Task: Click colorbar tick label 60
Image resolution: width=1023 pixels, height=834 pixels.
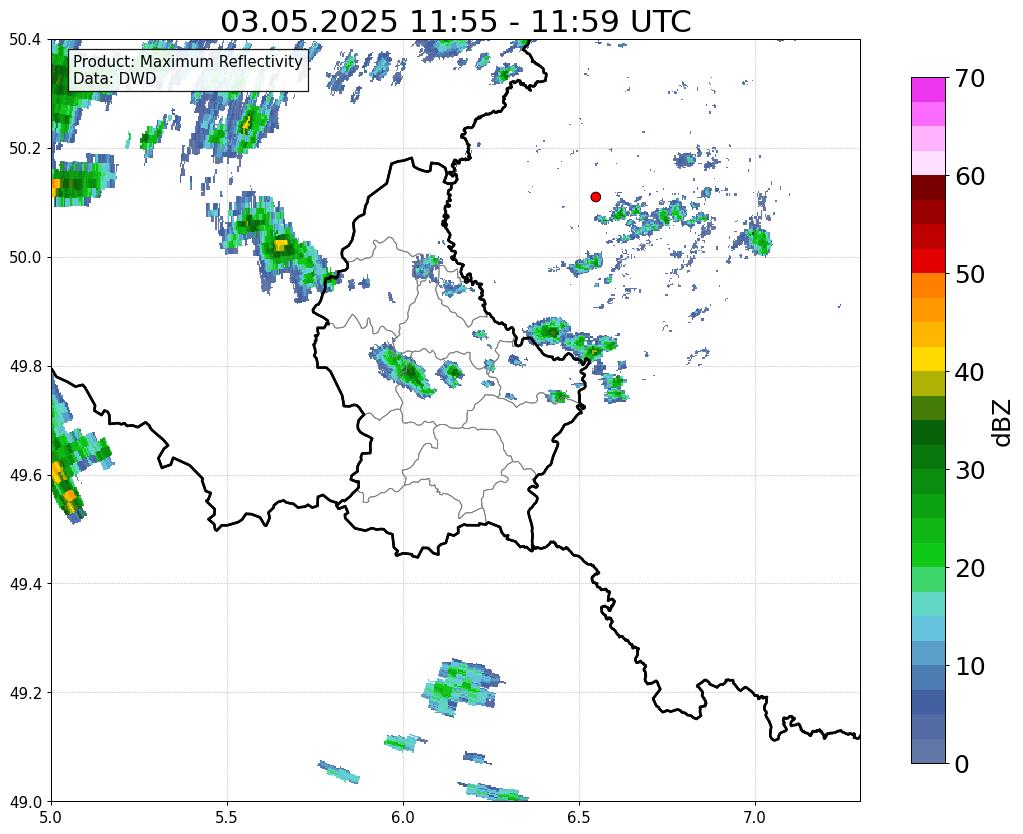Action: 970,176
